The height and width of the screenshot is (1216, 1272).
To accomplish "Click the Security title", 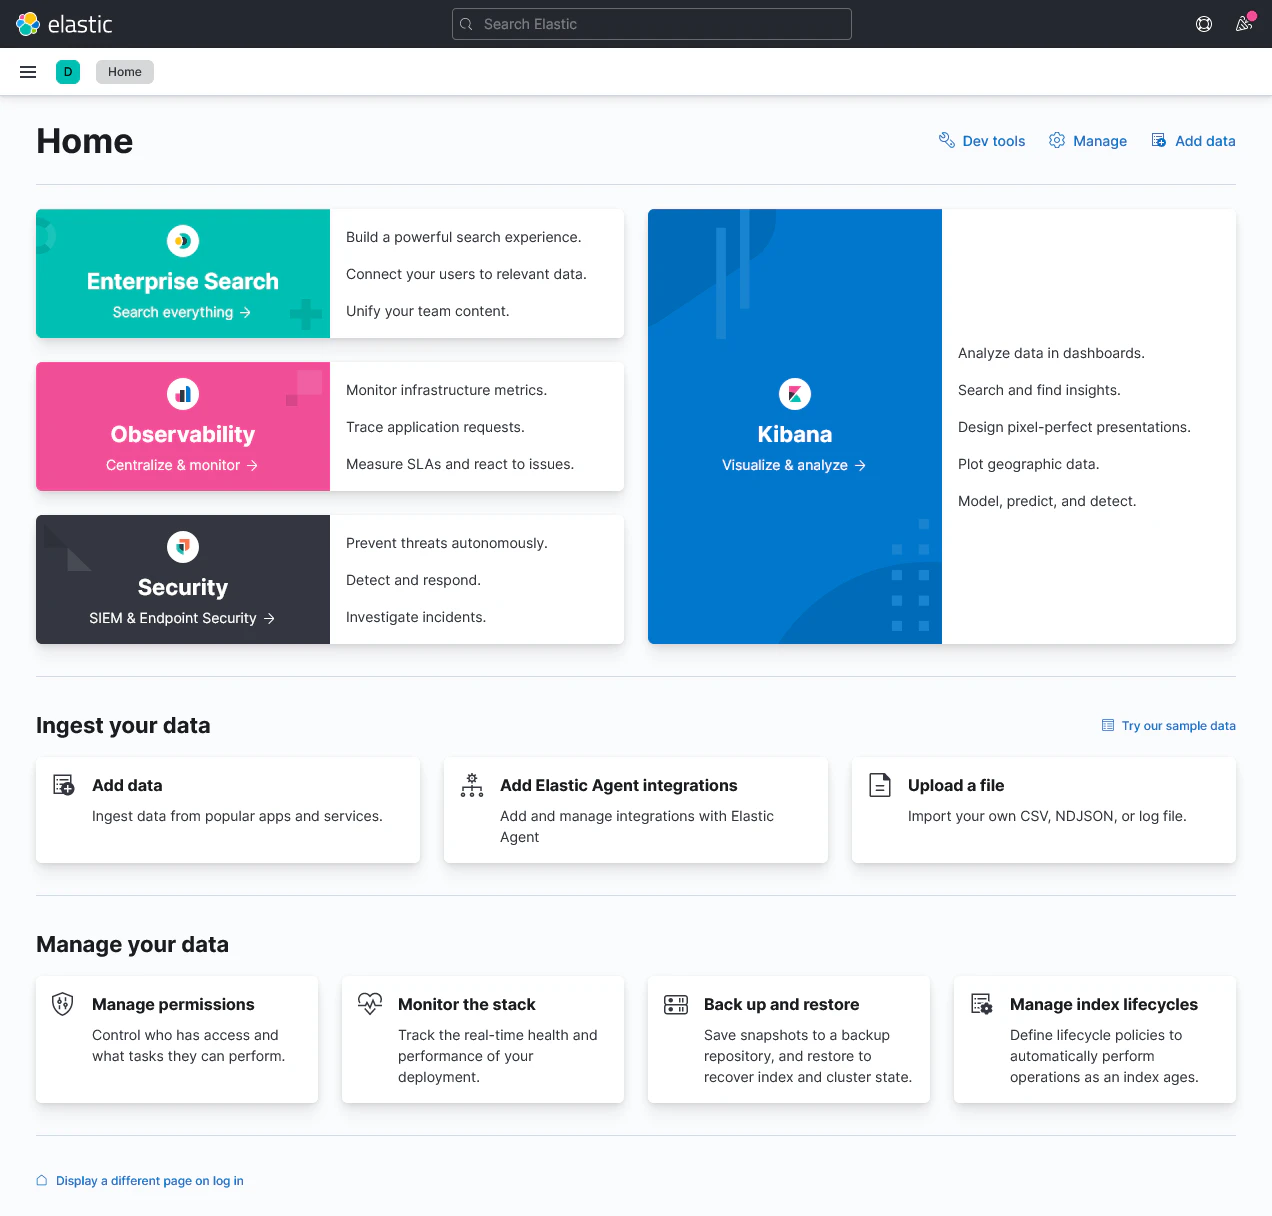I will point(183,587).
